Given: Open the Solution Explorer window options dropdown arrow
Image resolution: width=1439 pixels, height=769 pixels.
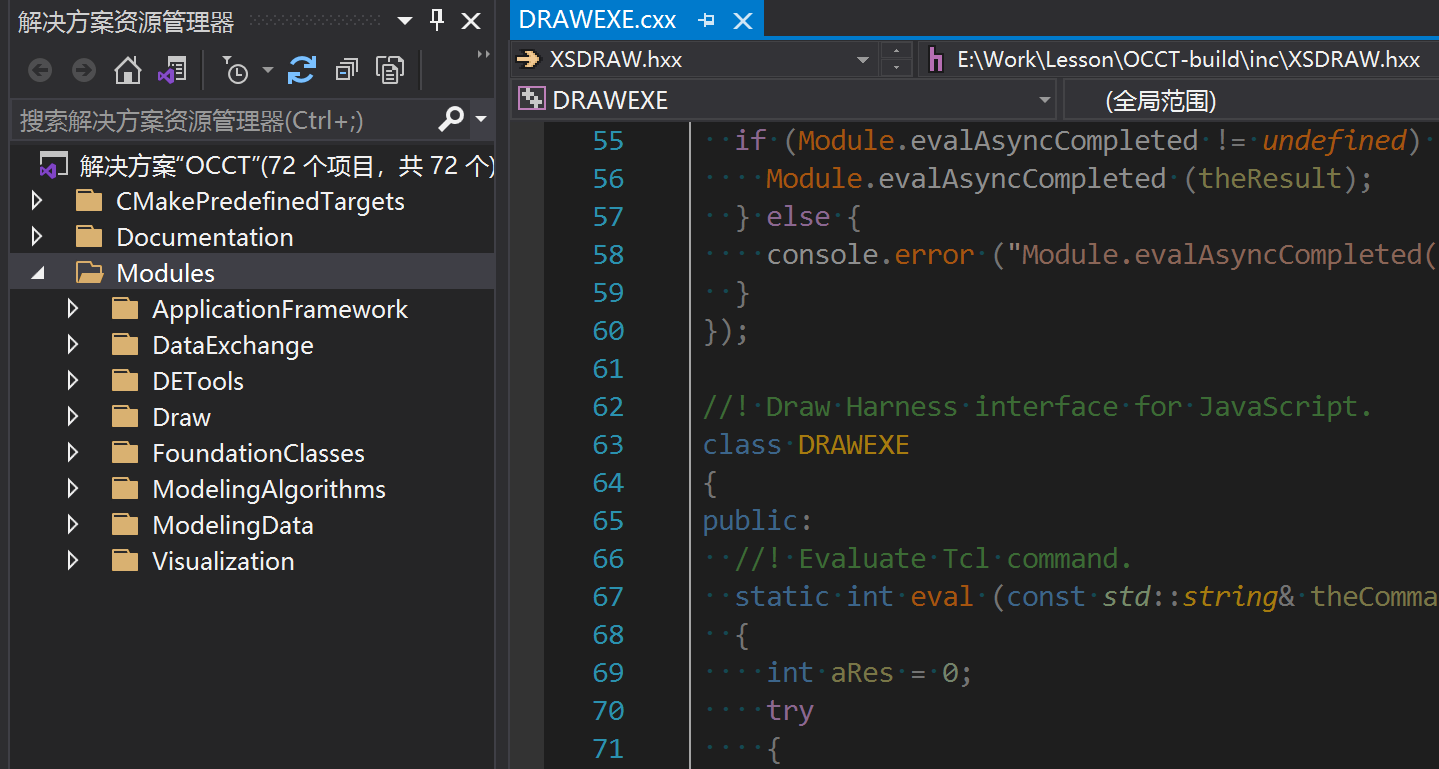Looking at the screenshot, I should click(404, 20).
